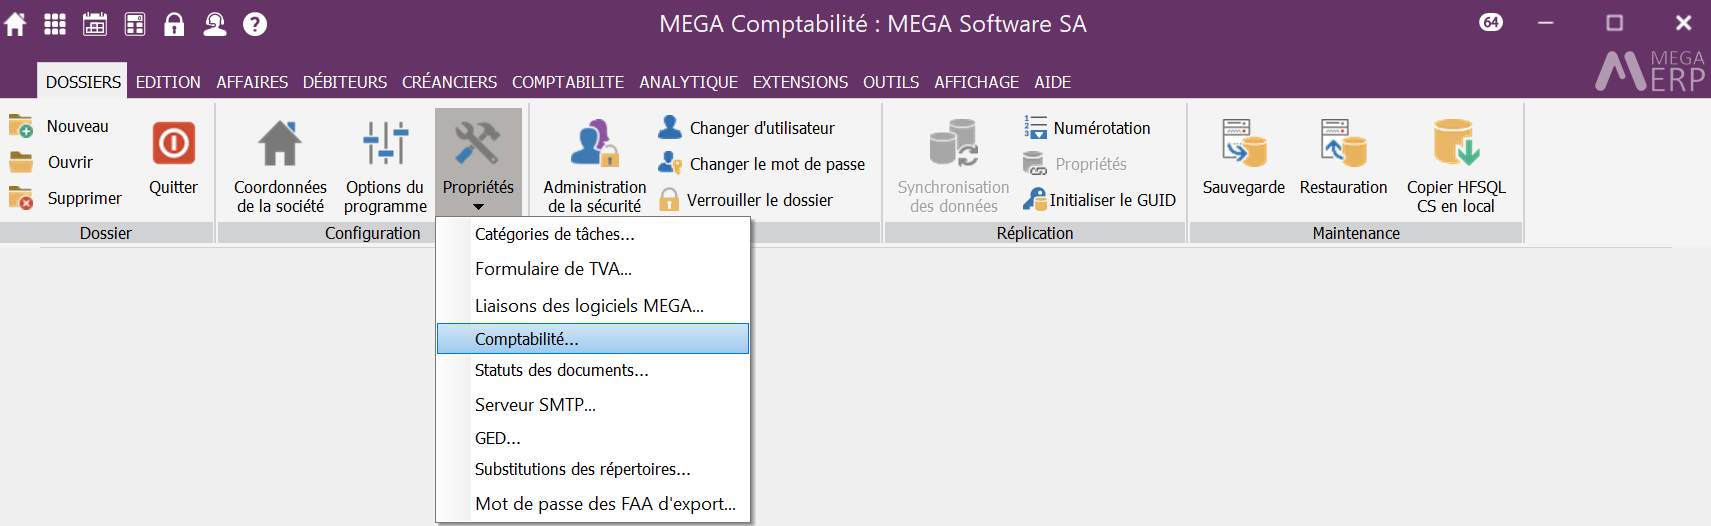The image size is (1711, 526).
Task: Open Coordonnées de la société
Action: [x=280, y=166]
